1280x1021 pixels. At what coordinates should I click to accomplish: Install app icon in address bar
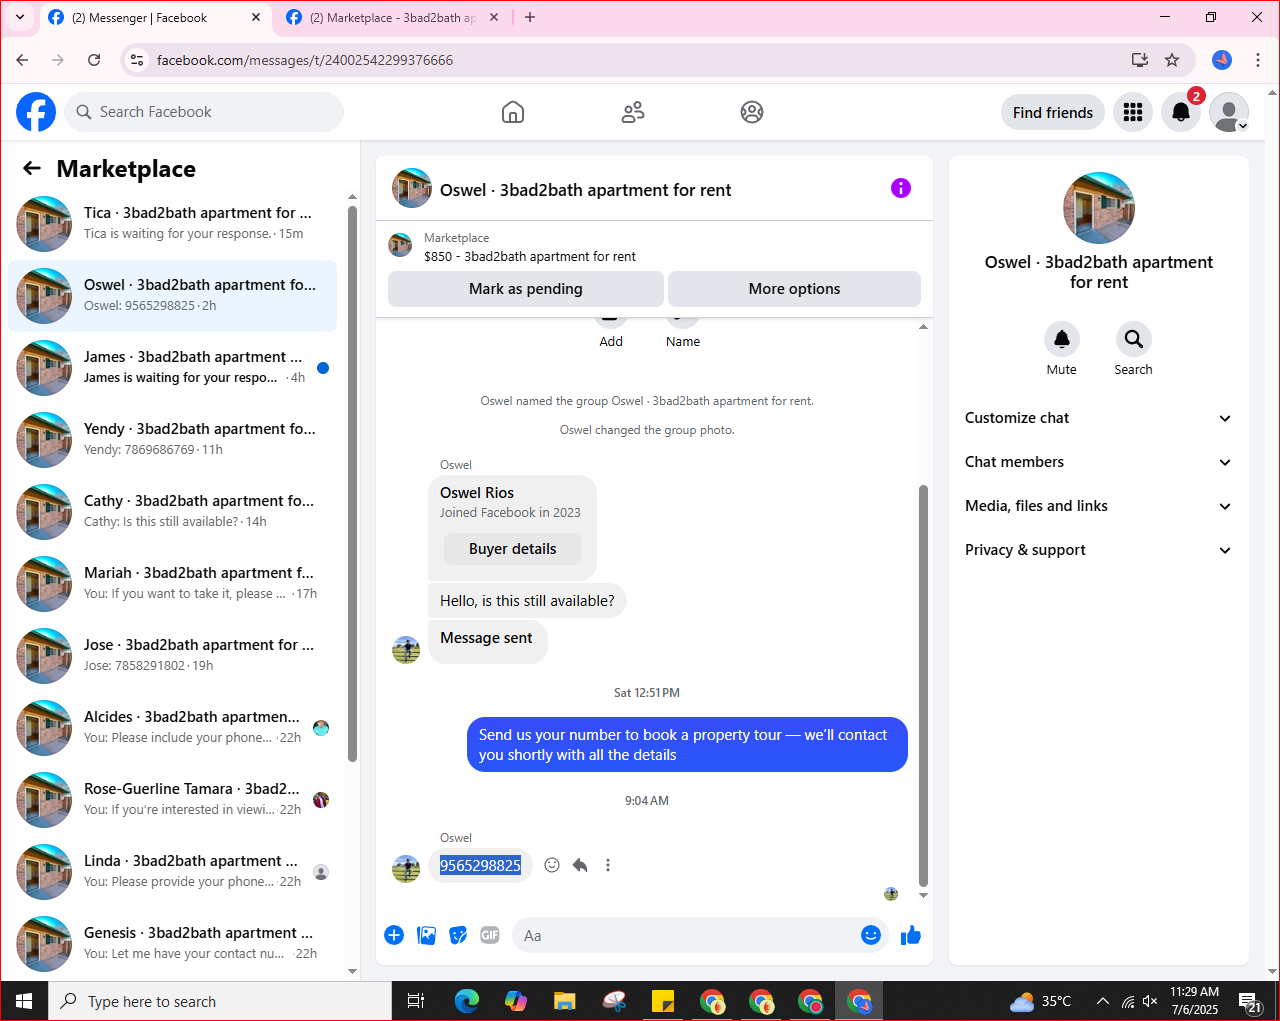(1140, 60)
